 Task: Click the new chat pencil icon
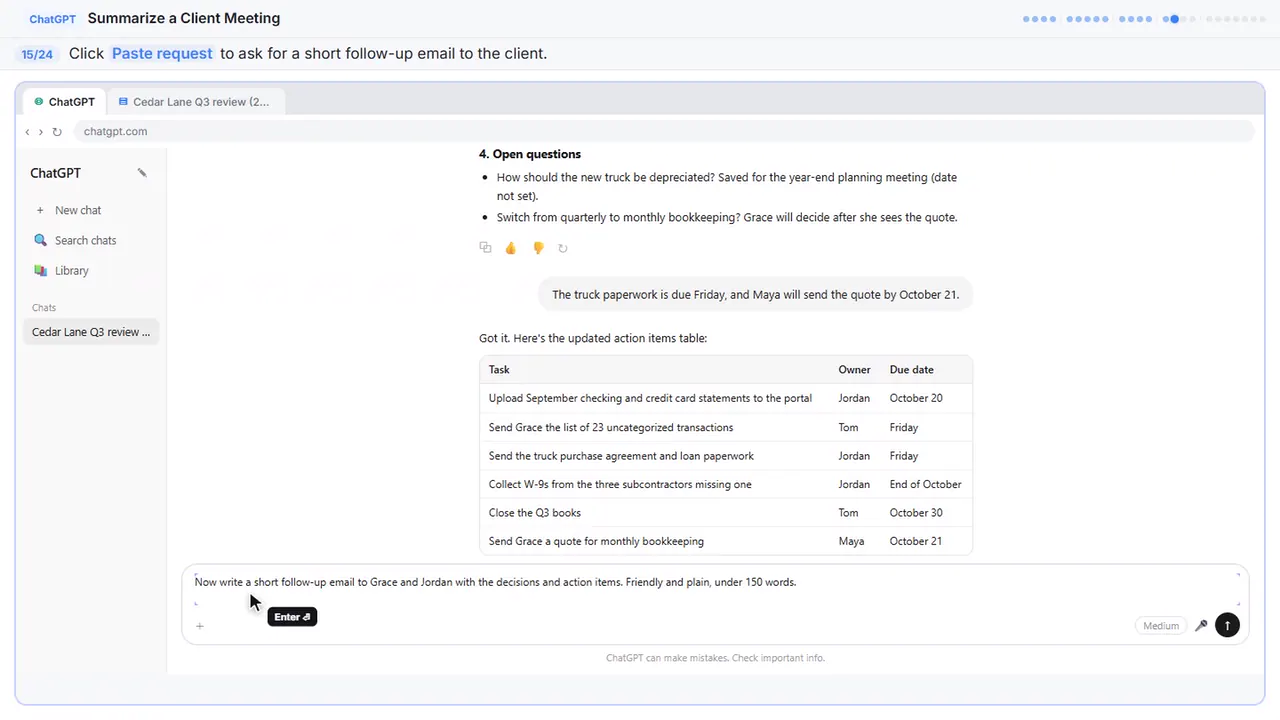tap(142, 173)
